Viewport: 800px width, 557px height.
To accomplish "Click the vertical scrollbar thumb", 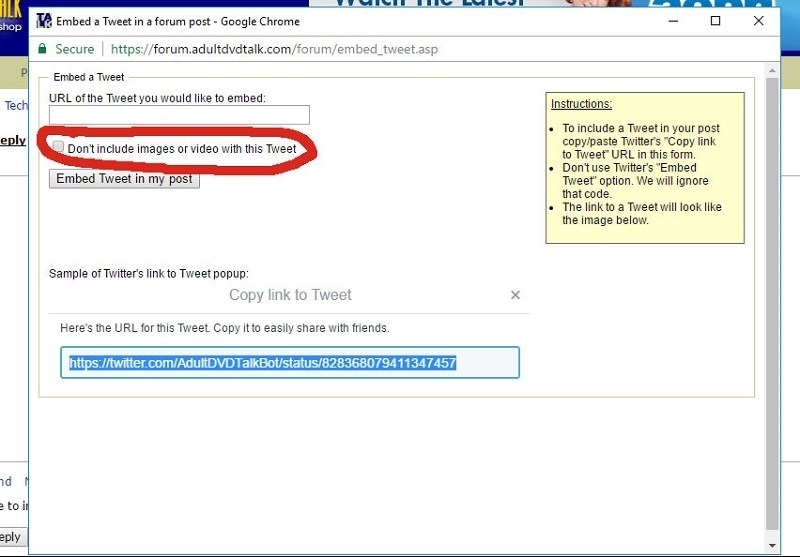I will click(772, 304).
